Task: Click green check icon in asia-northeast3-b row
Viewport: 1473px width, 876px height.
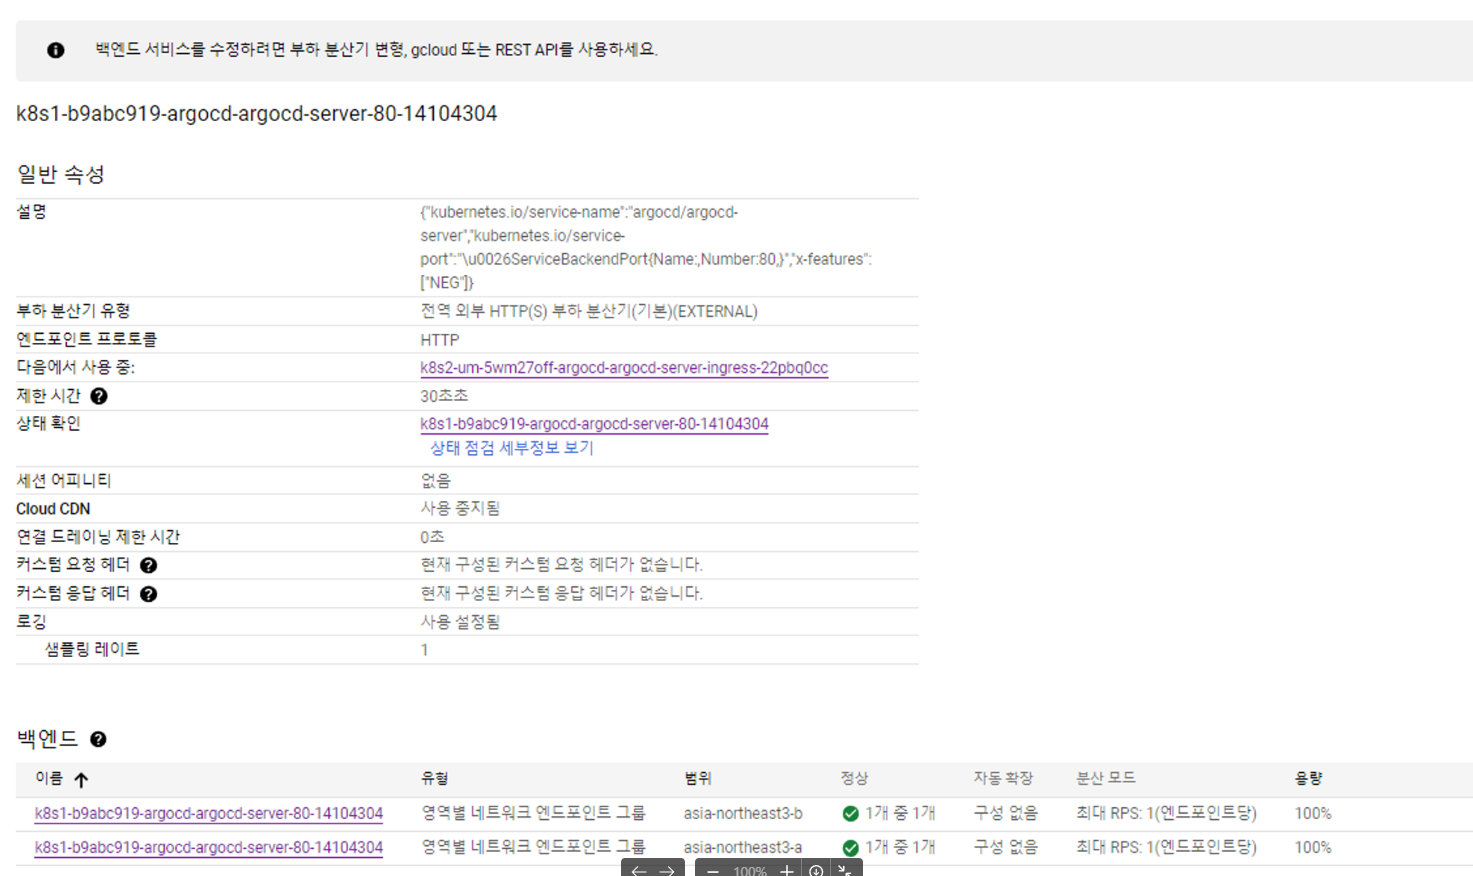Action: click(x=850, y=813)
